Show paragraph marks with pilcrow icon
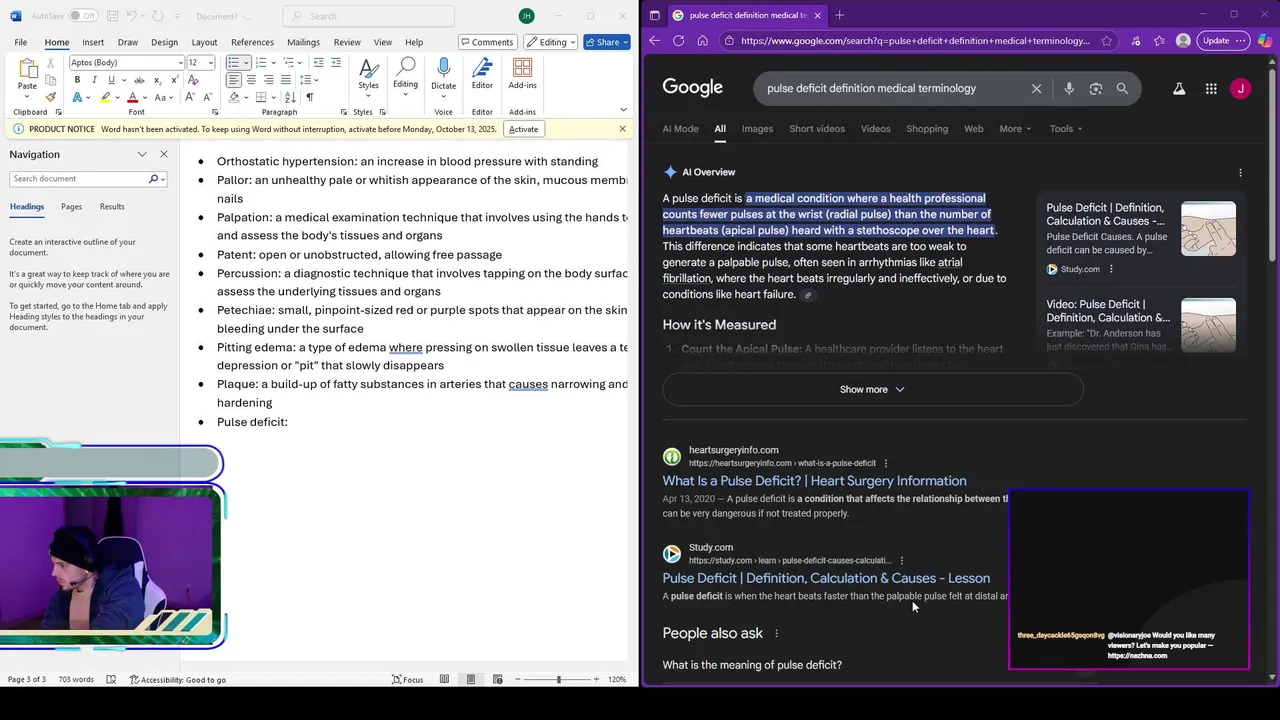 point(310,97)
